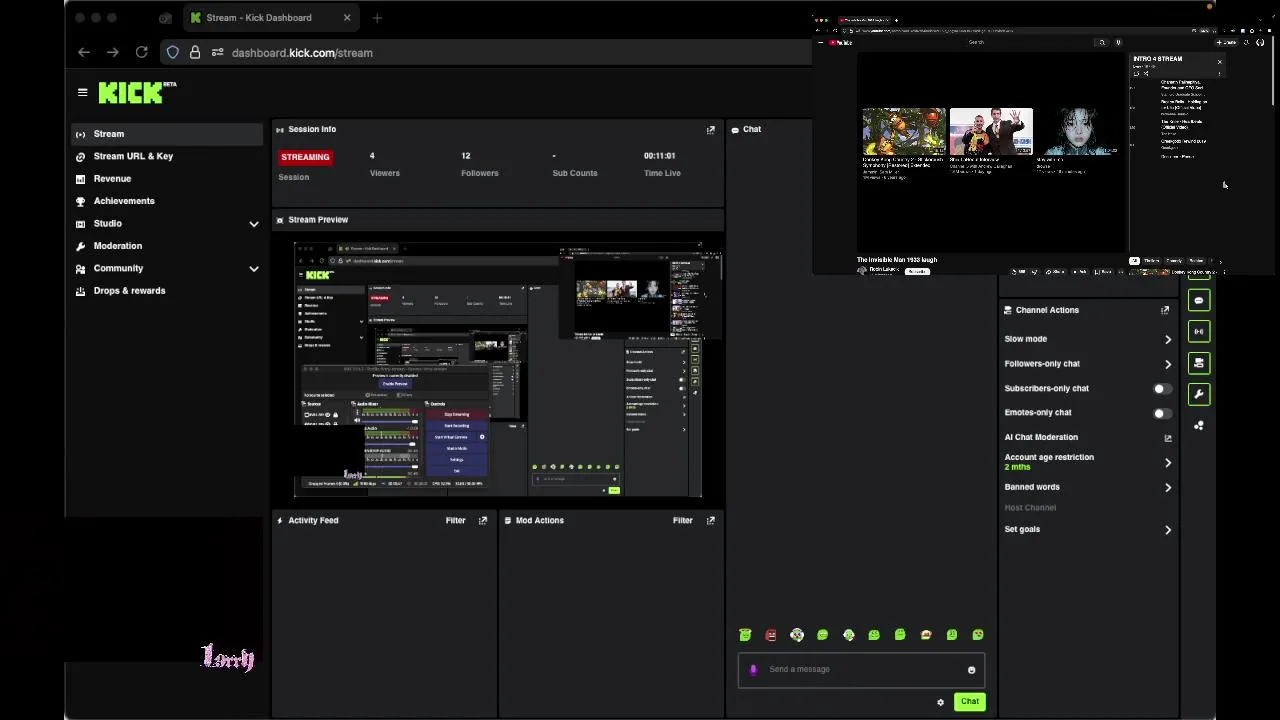Expand the Community sidebar section

click(254, 269)
